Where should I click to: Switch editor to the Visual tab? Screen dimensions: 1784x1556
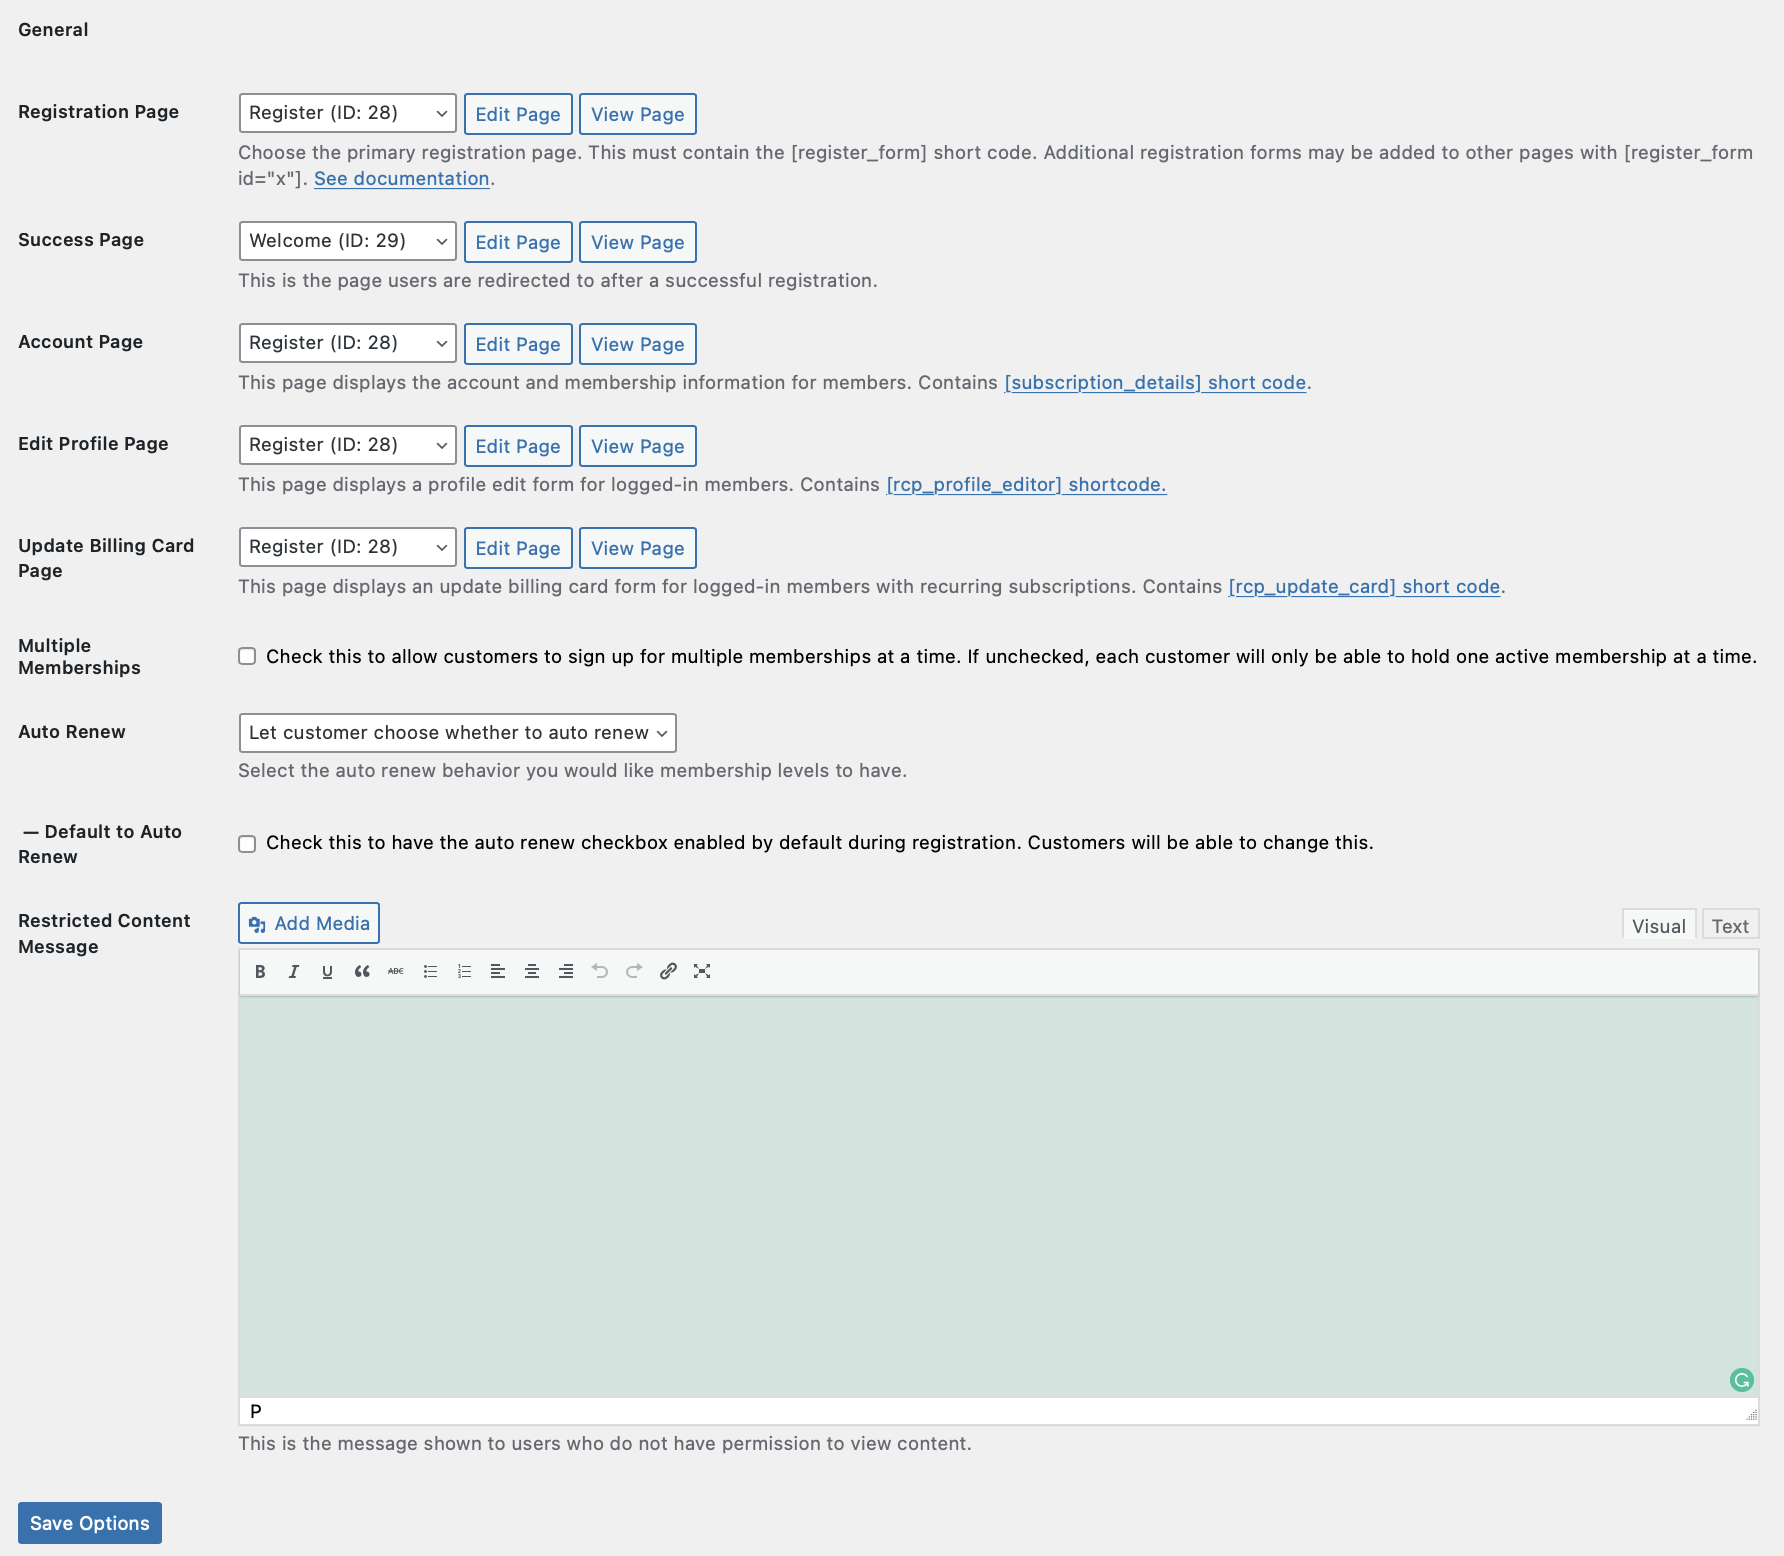[1659, 925]
